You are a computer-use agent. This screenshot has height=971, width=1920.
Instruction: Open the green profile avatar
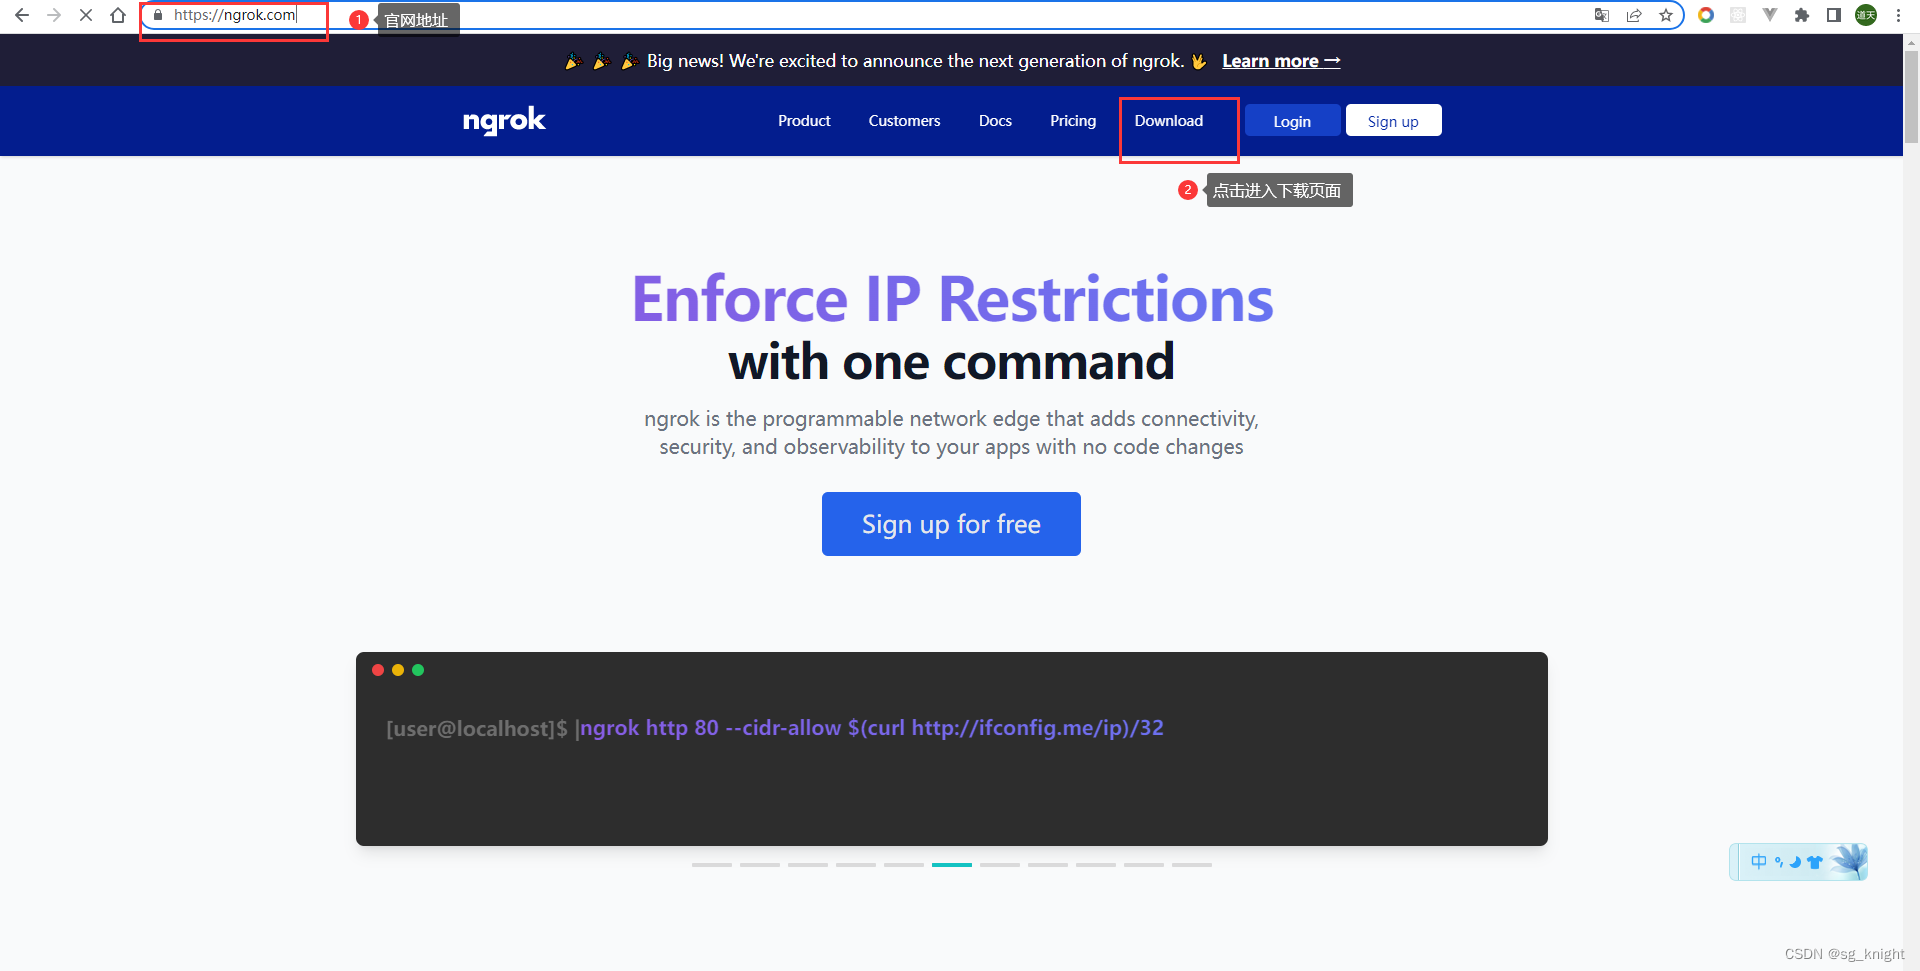point(1866,15)
